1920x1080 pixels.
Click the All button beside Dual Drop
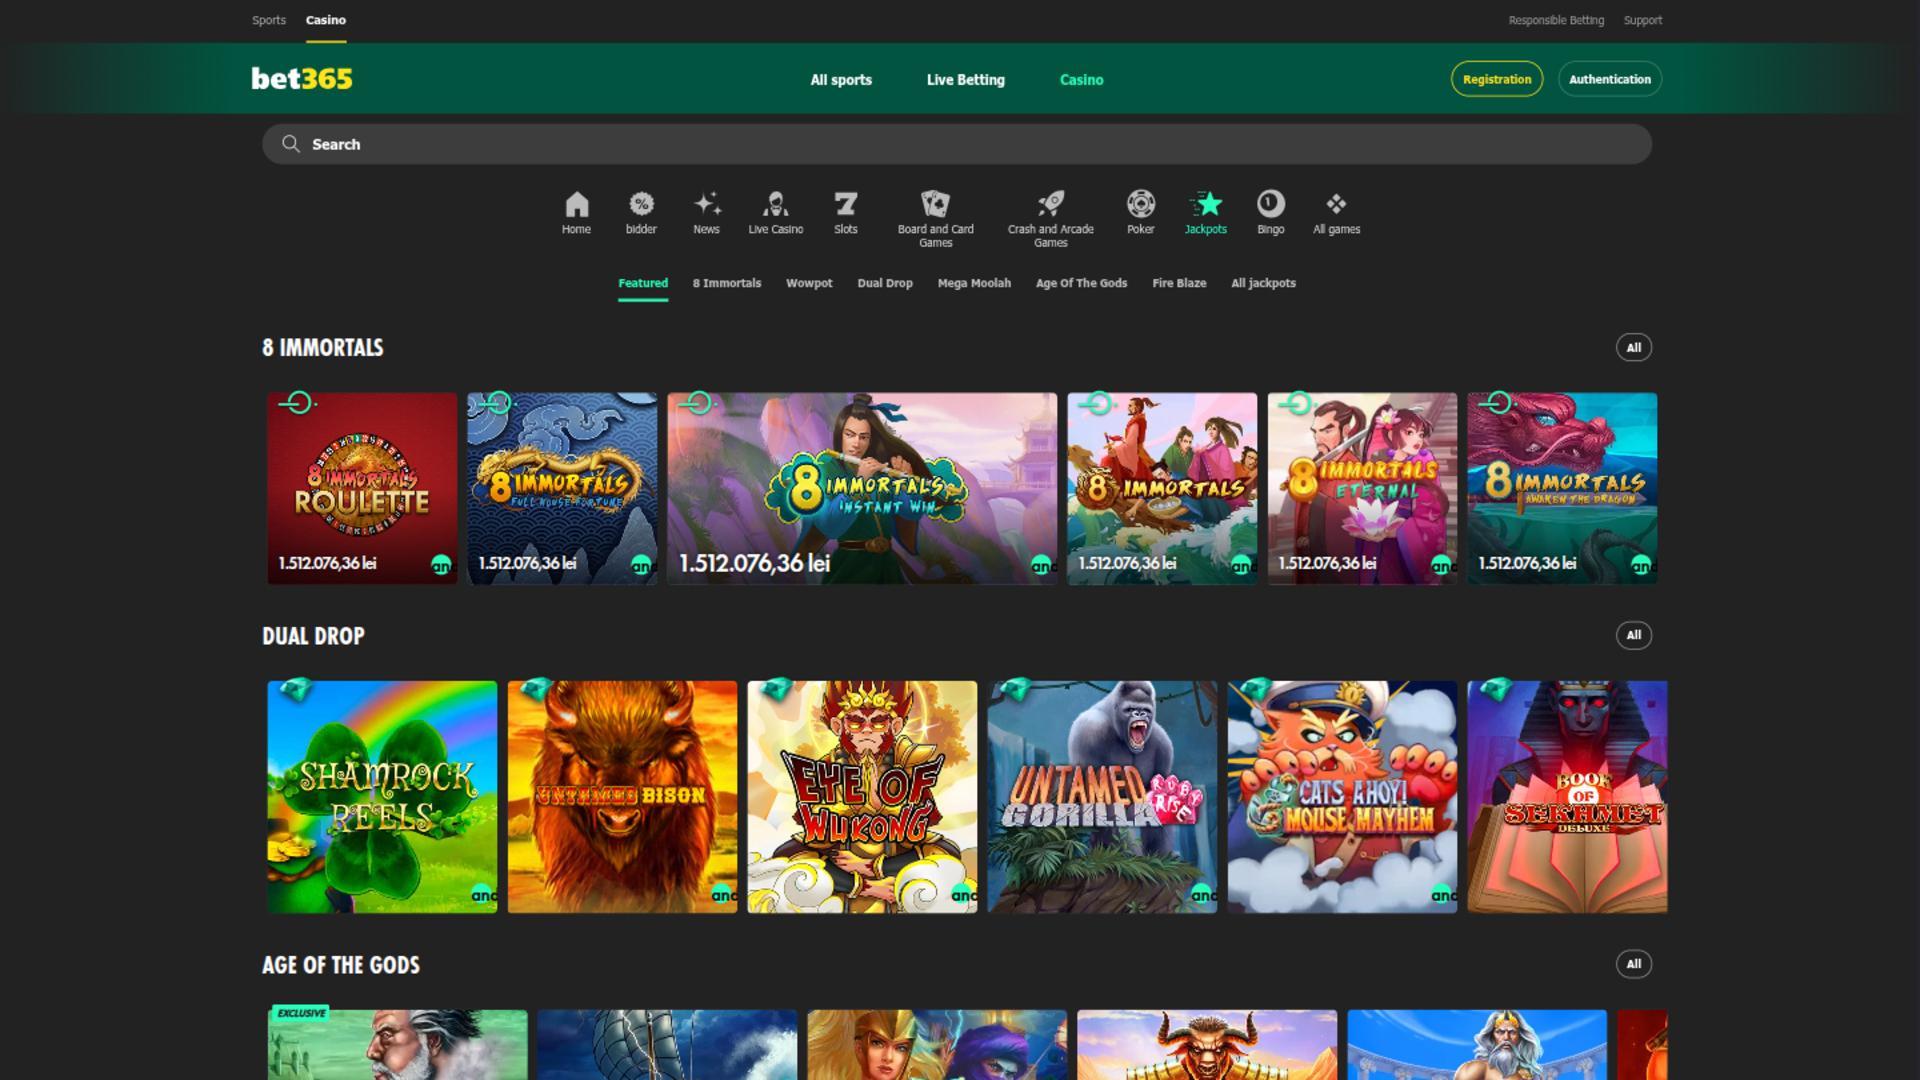coord(1634,635)
